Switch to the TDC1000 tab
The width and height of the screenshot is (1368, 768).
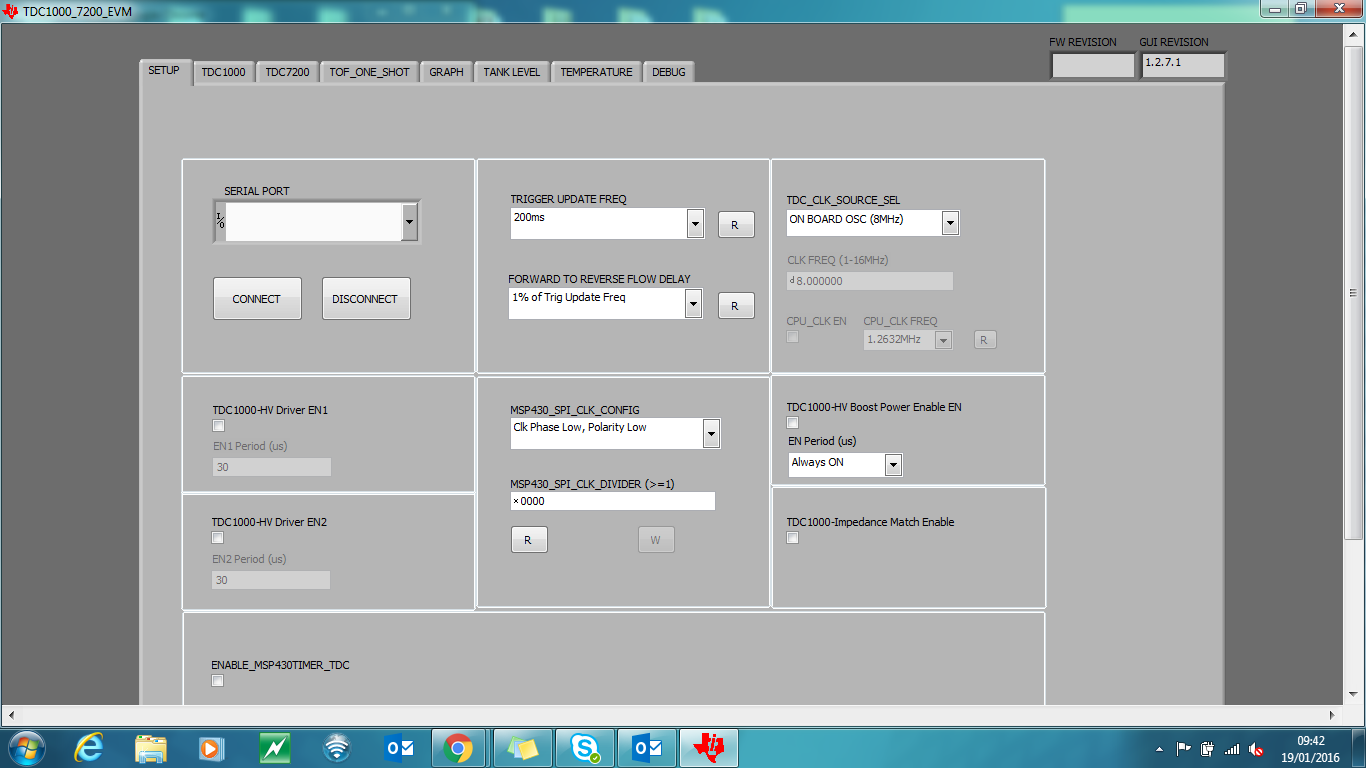[x=223, y=72]
